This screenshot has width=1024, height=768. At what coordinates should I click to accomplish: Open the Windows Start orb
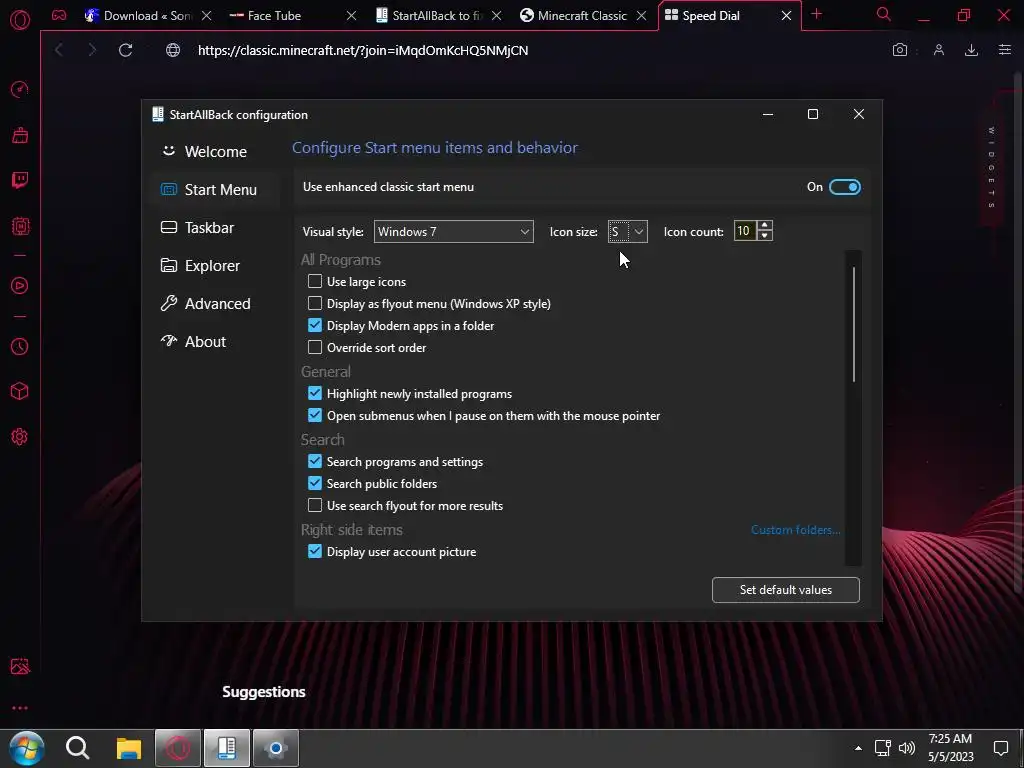pos(27,748)
